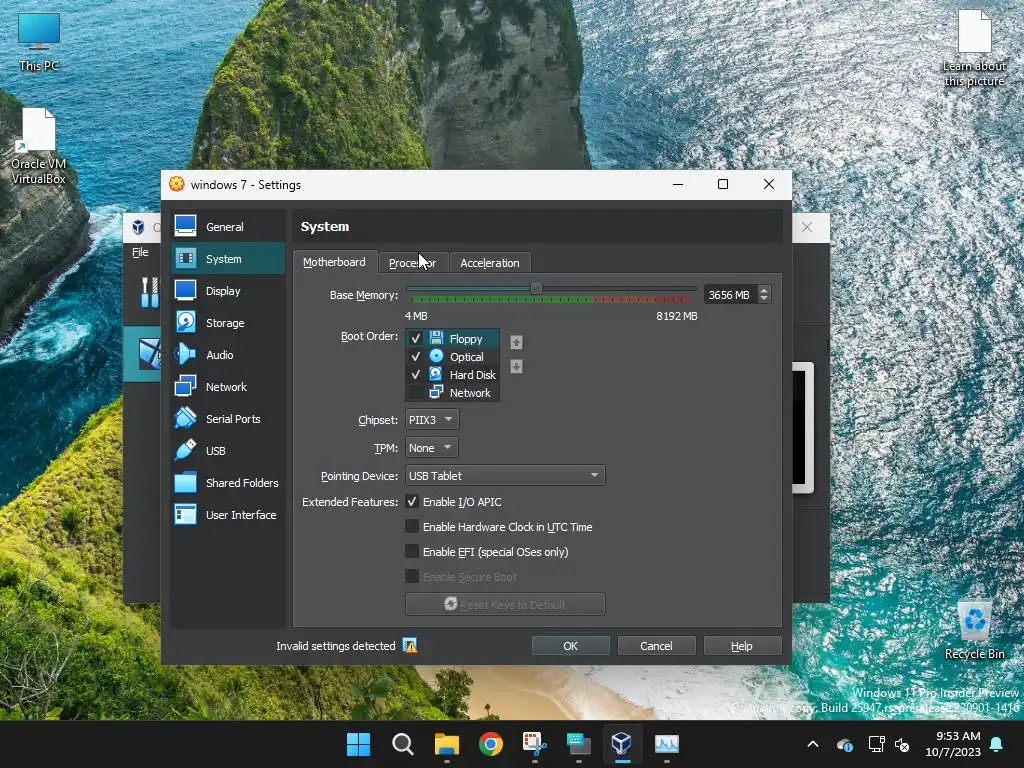Screen dimensions: 1024x768
Task: Switch to the Motherboard tab
Action: pyautogui.click(x=334, y=262)
